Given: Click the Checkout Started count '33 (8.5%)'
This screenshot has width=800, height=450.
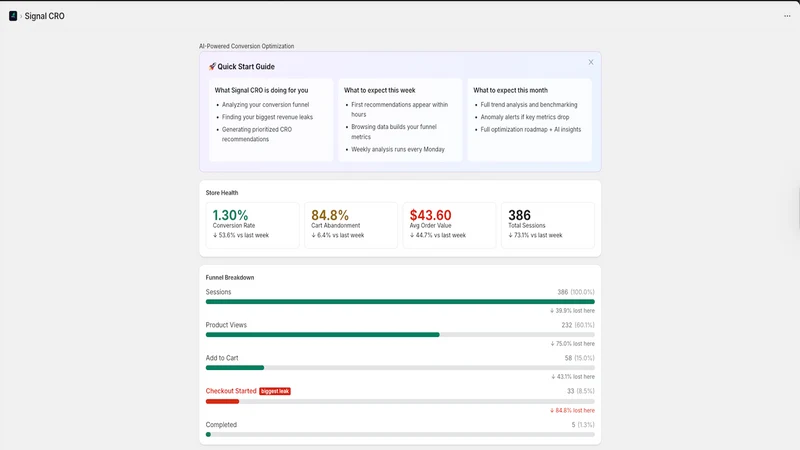Looking at the screenshot, I should coord(581,391).
